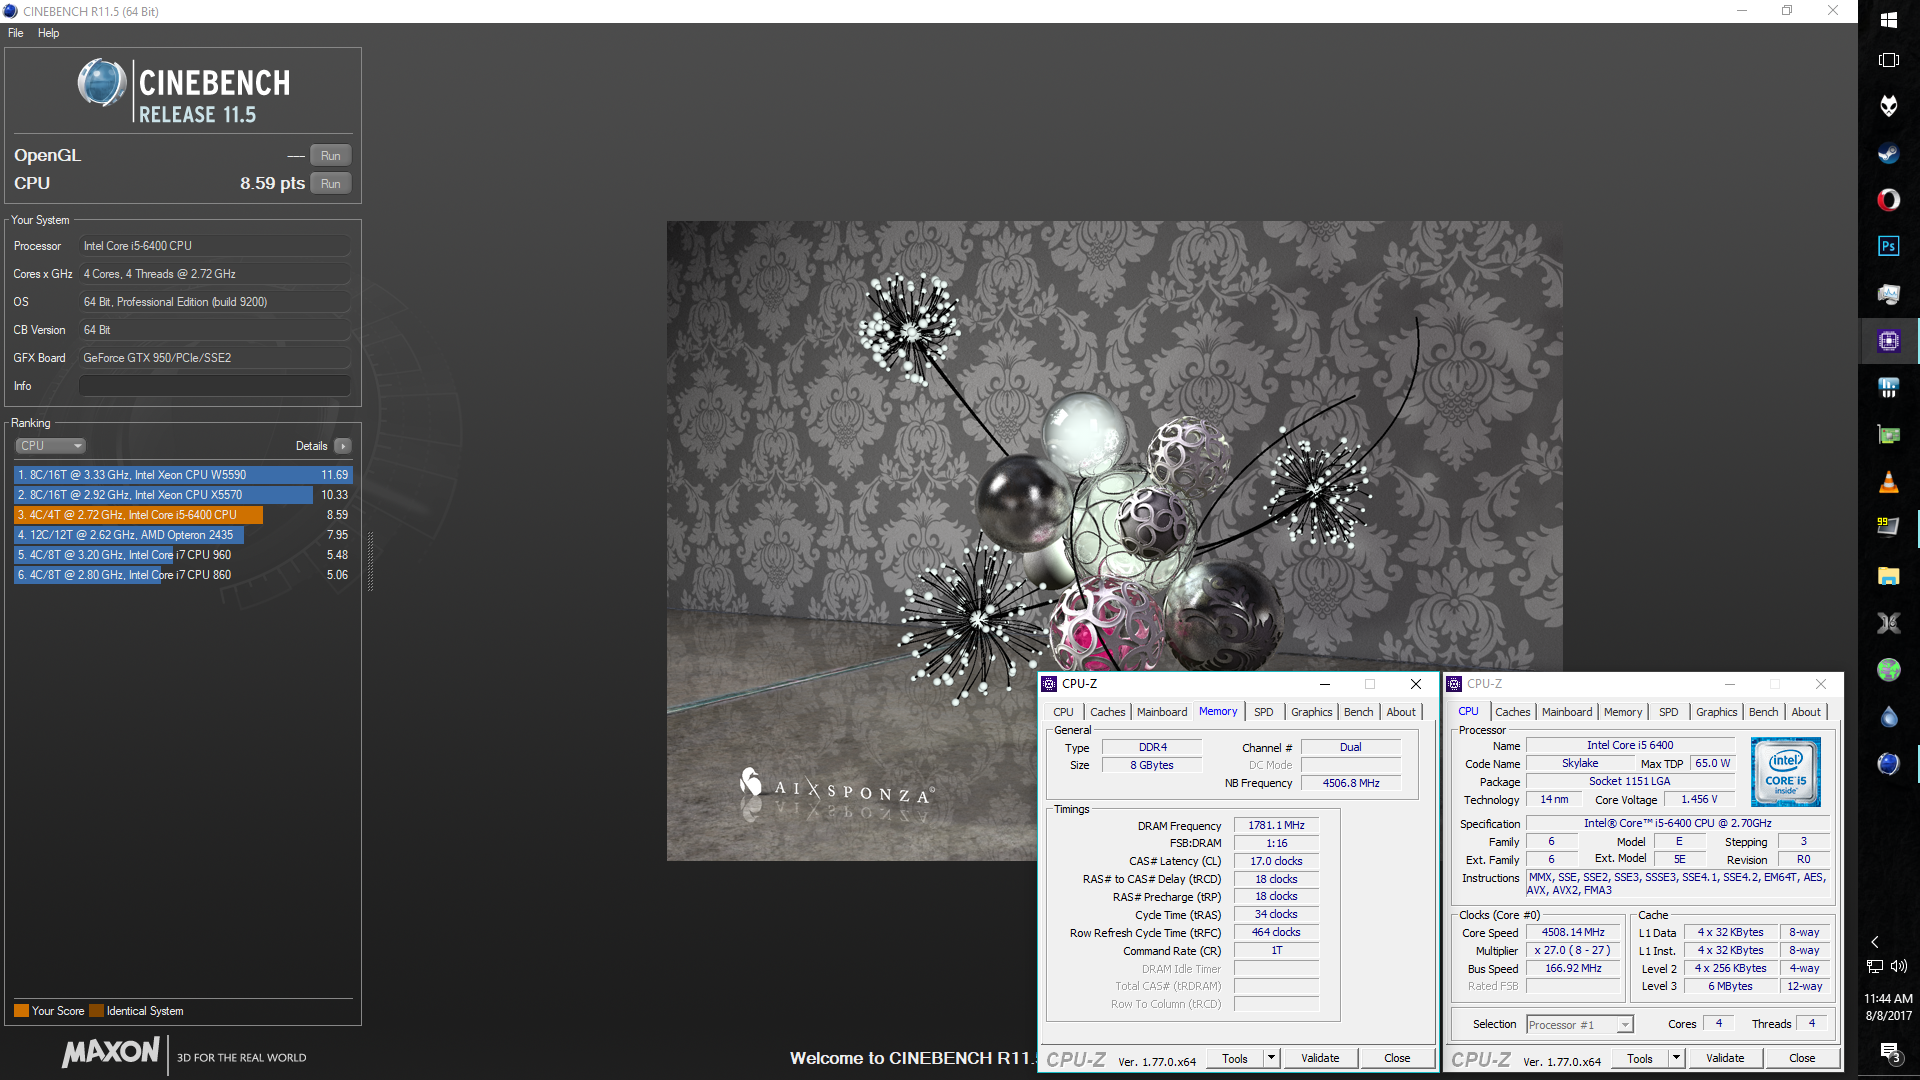Open the blue water drop icon in the taskbar
Image resolution: width=1920 pixels, height=1080 pixels.
coord(1888,717)
